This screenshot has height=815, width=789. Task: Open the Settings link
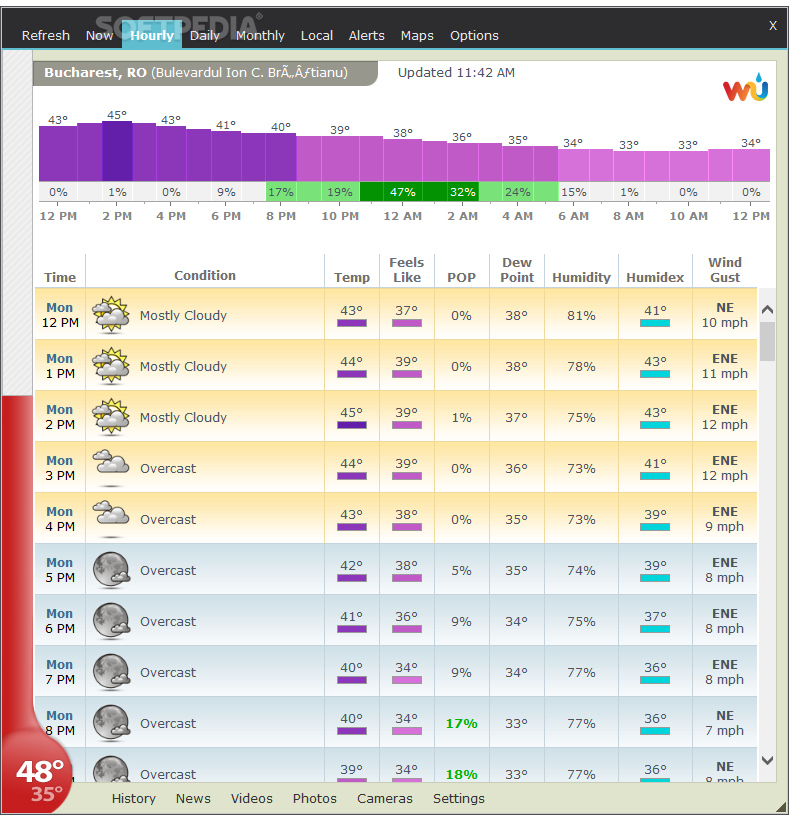458,798
